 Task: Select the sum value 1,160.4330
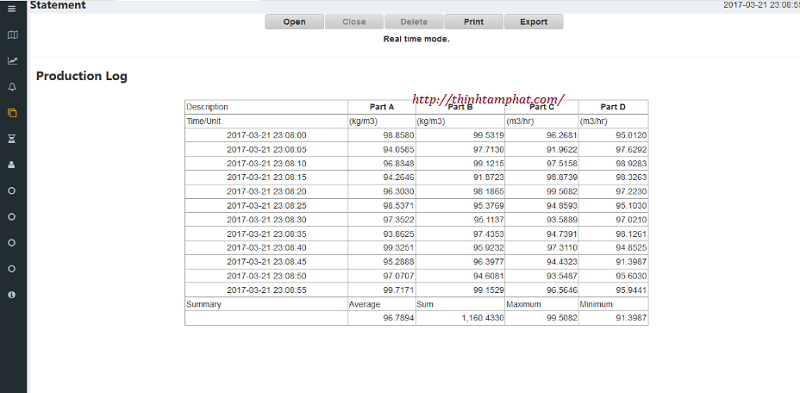483,318
